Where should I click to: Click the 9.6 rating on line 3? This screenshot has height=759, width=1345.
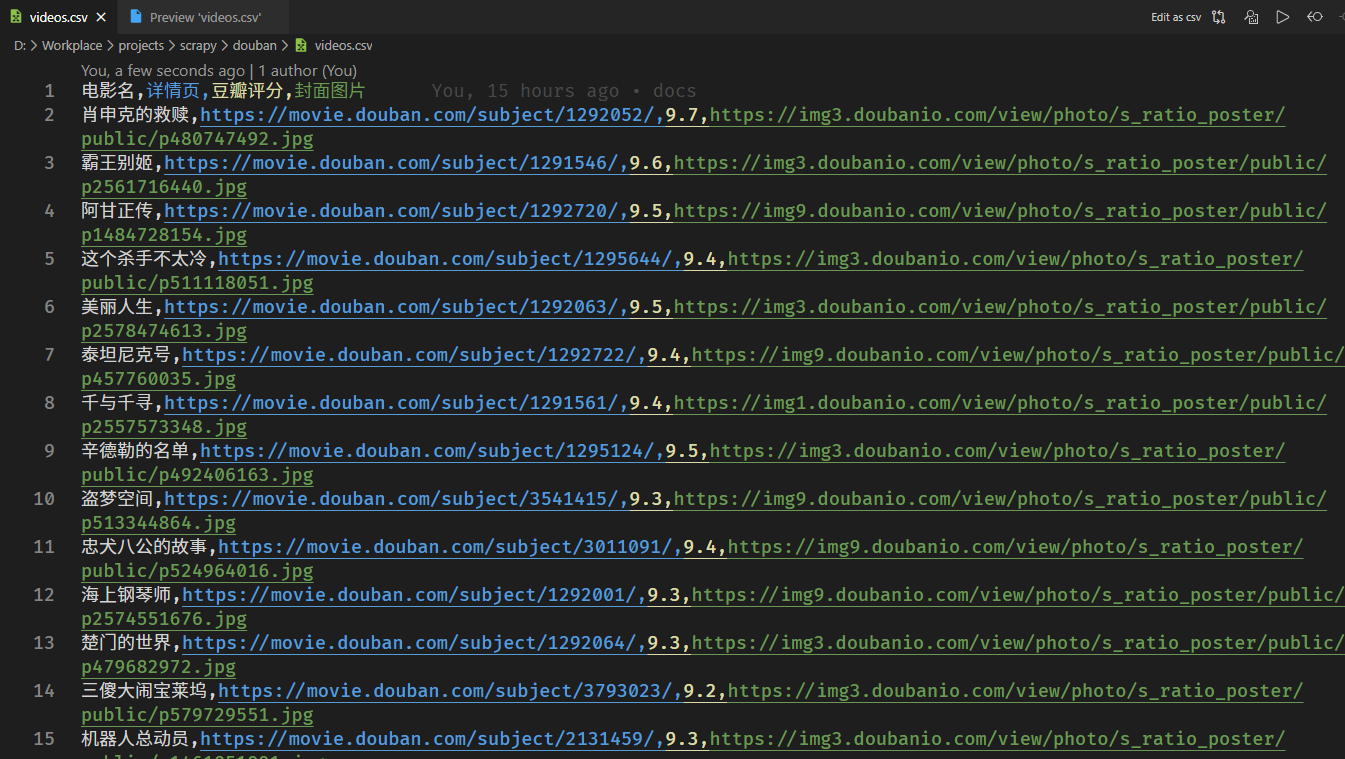(x=646, y=163)
